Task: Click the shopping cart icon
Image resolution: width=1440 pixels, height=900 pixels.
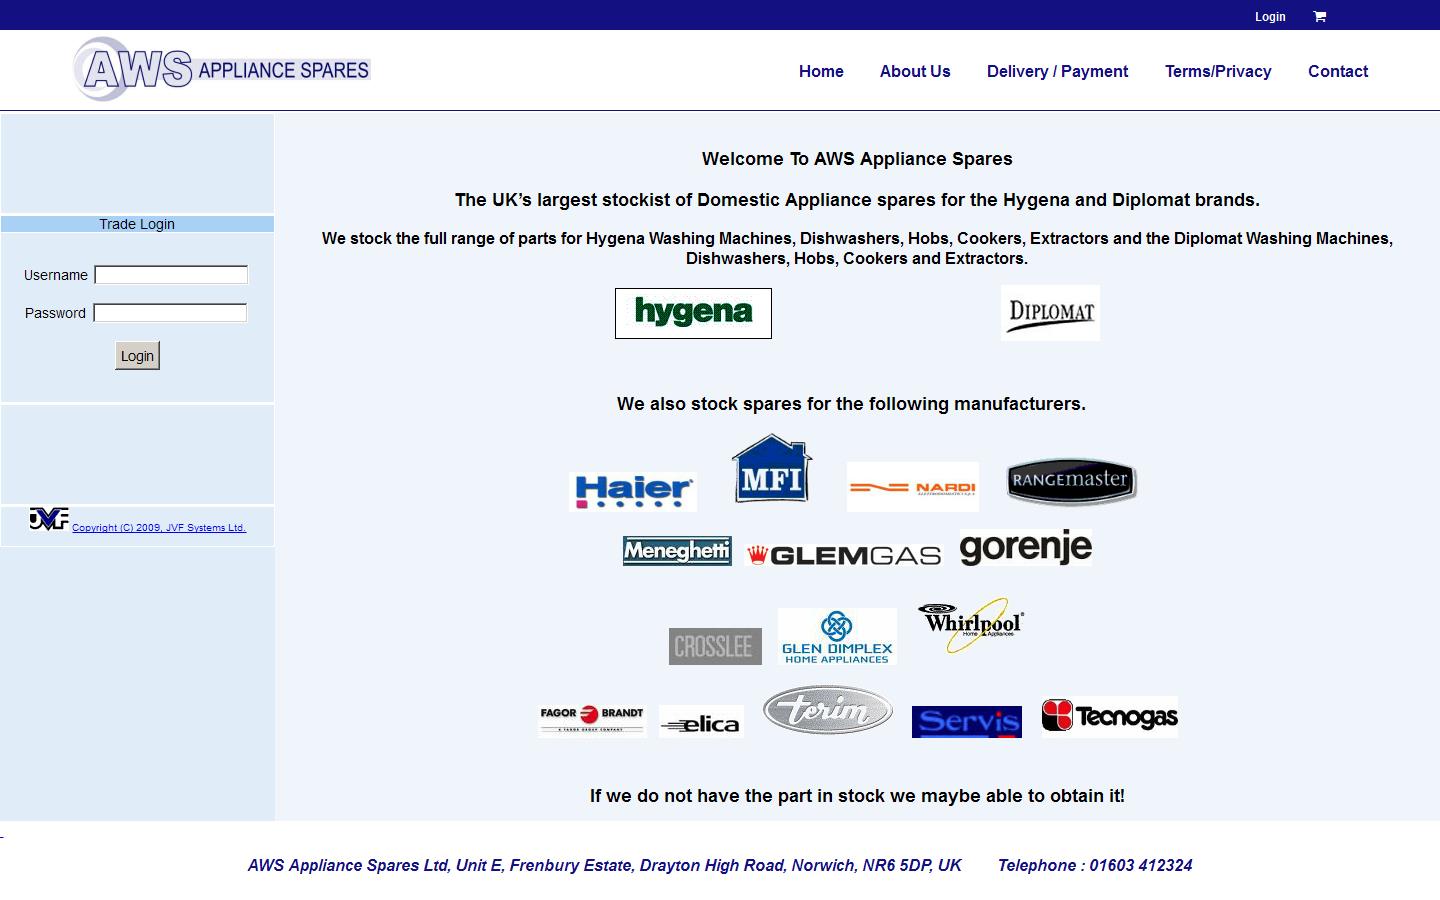Action: [x=1319, y=15]
